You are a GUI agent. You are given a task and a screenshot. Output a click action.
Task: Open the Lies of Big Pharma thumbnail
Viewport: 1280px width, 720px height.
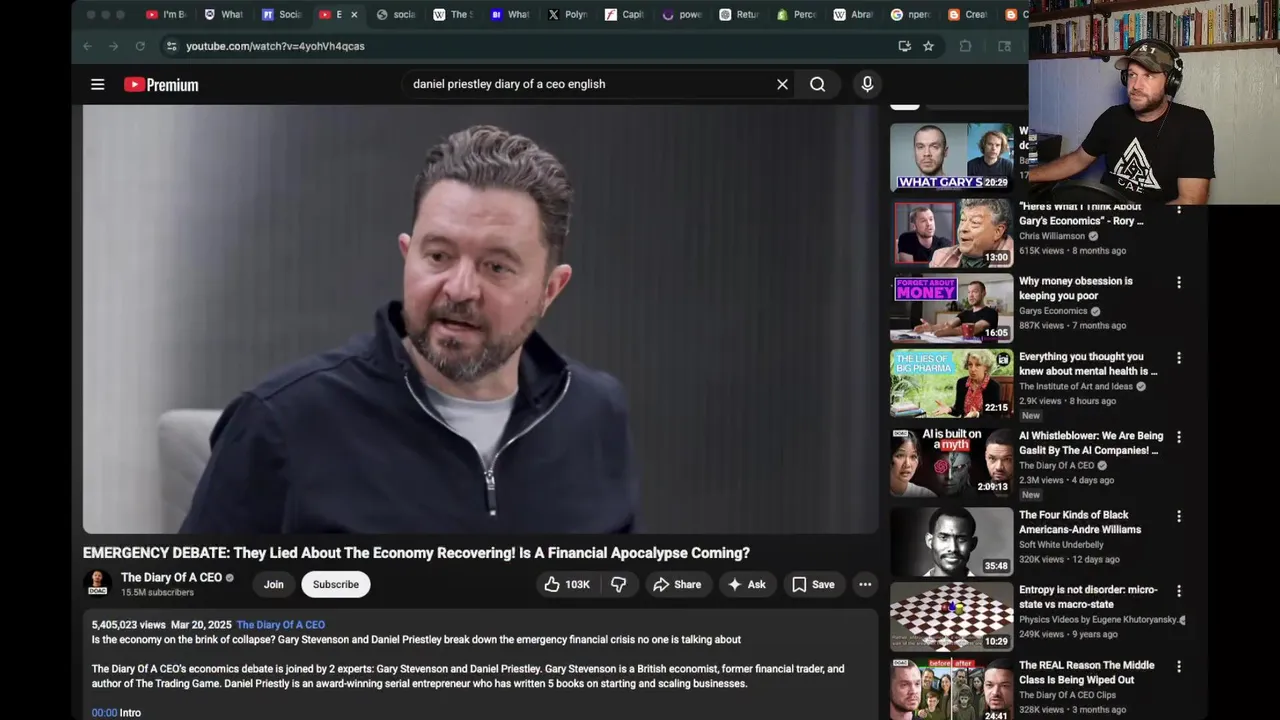(x=951, y=384)
